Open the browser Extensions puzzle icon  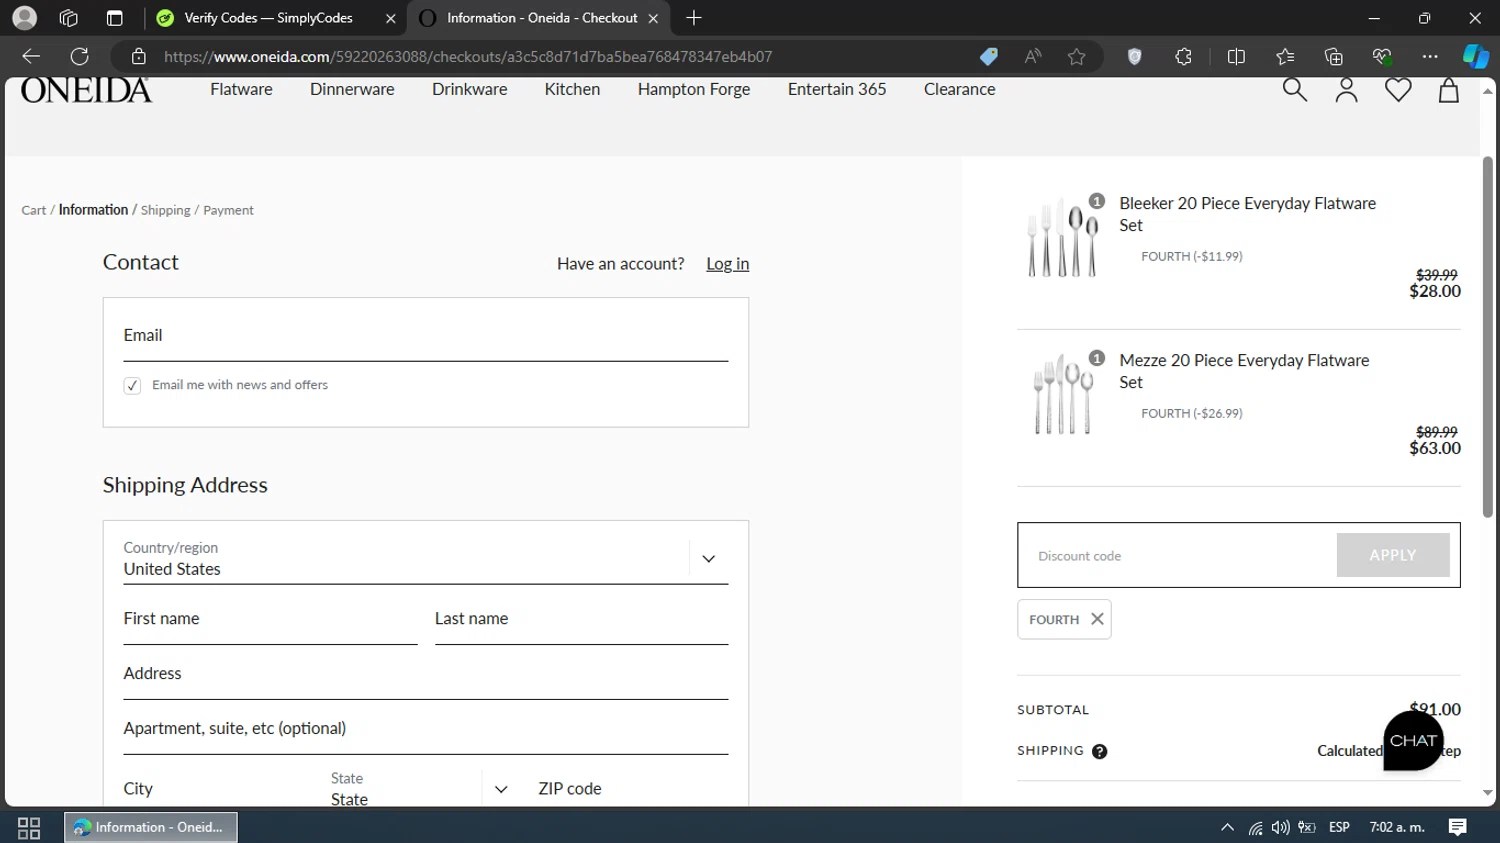coord(1184,57)
